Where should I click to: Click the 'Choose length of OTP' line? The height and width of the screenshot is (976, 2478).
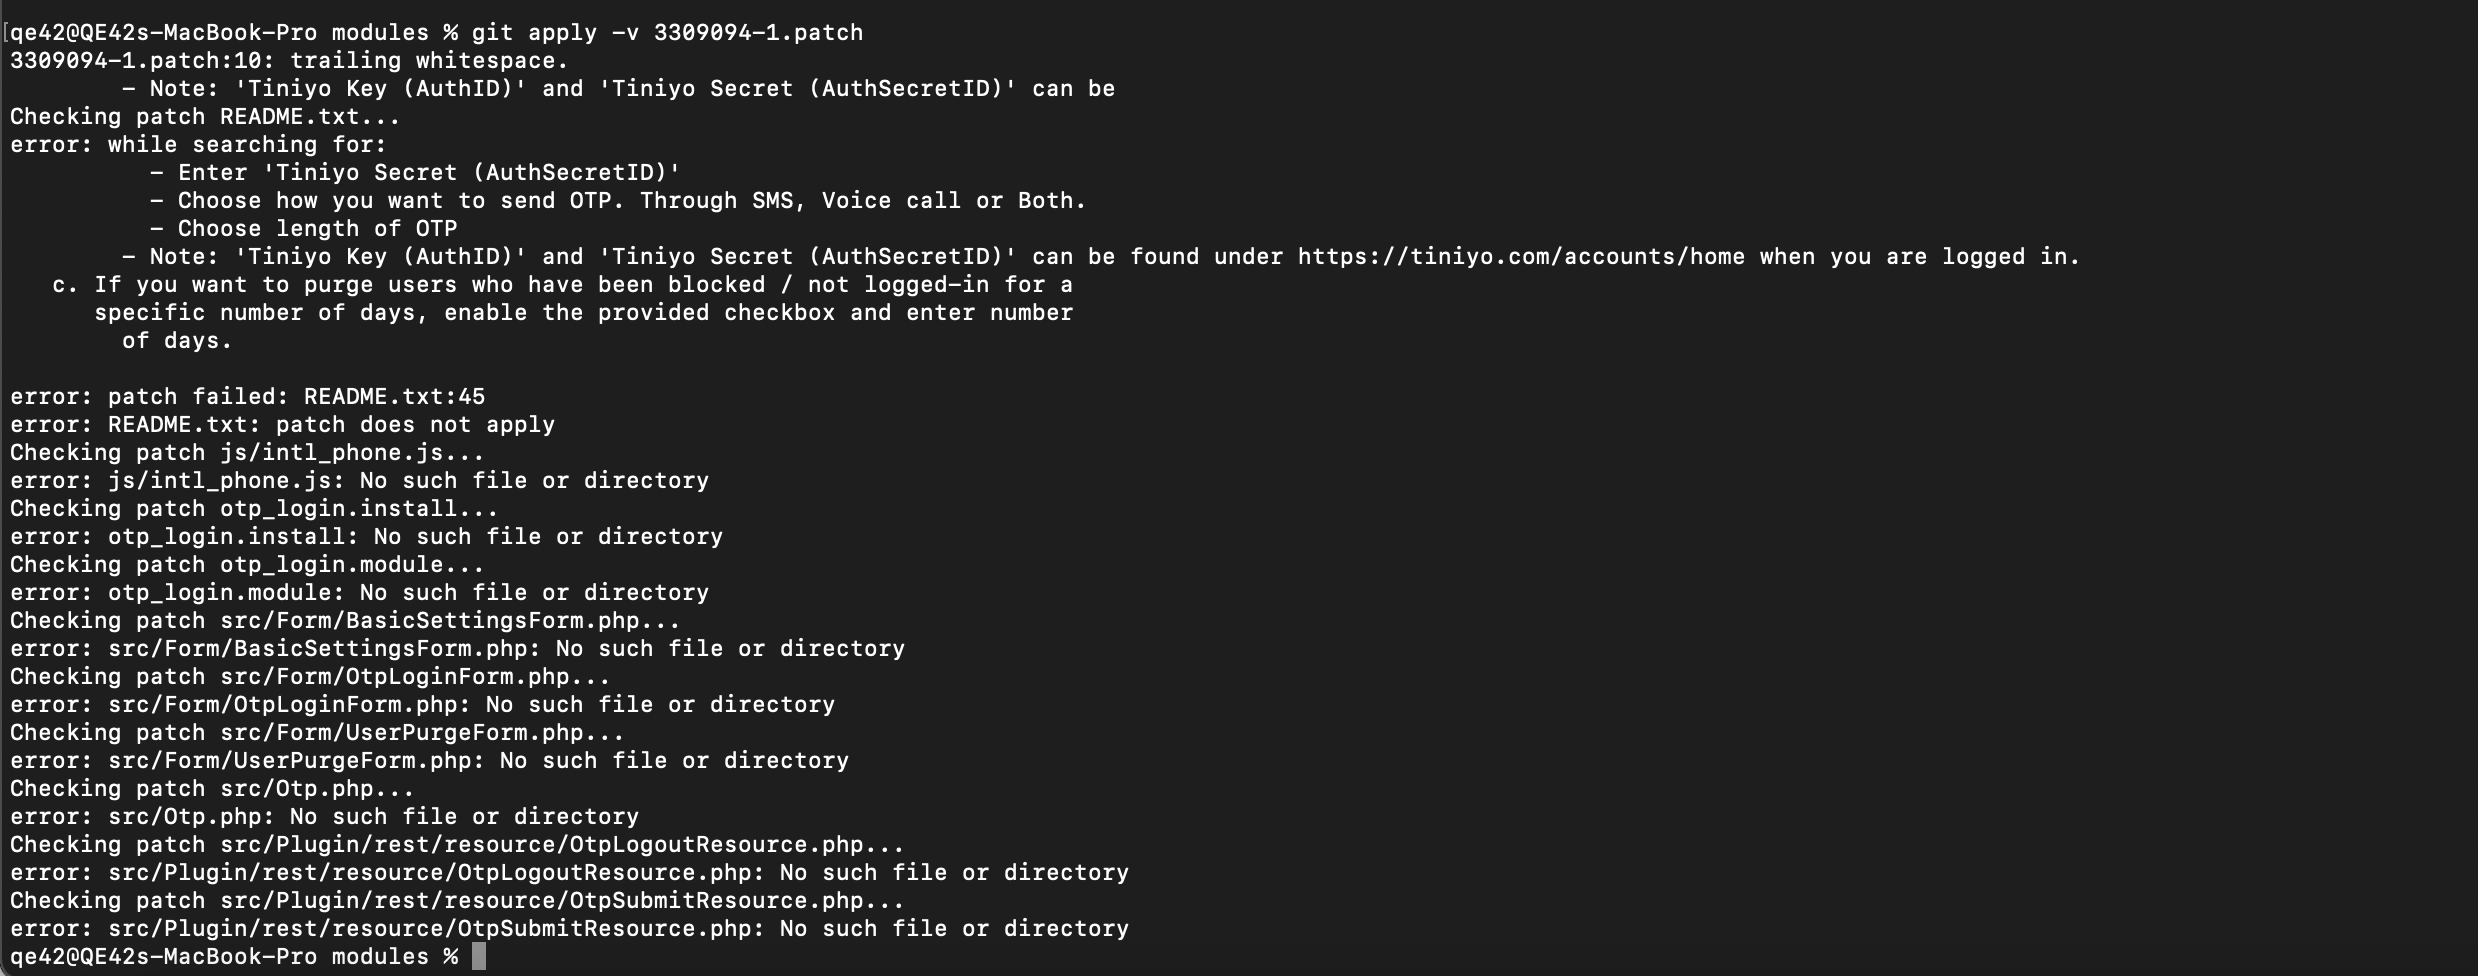tap(304, 229)
